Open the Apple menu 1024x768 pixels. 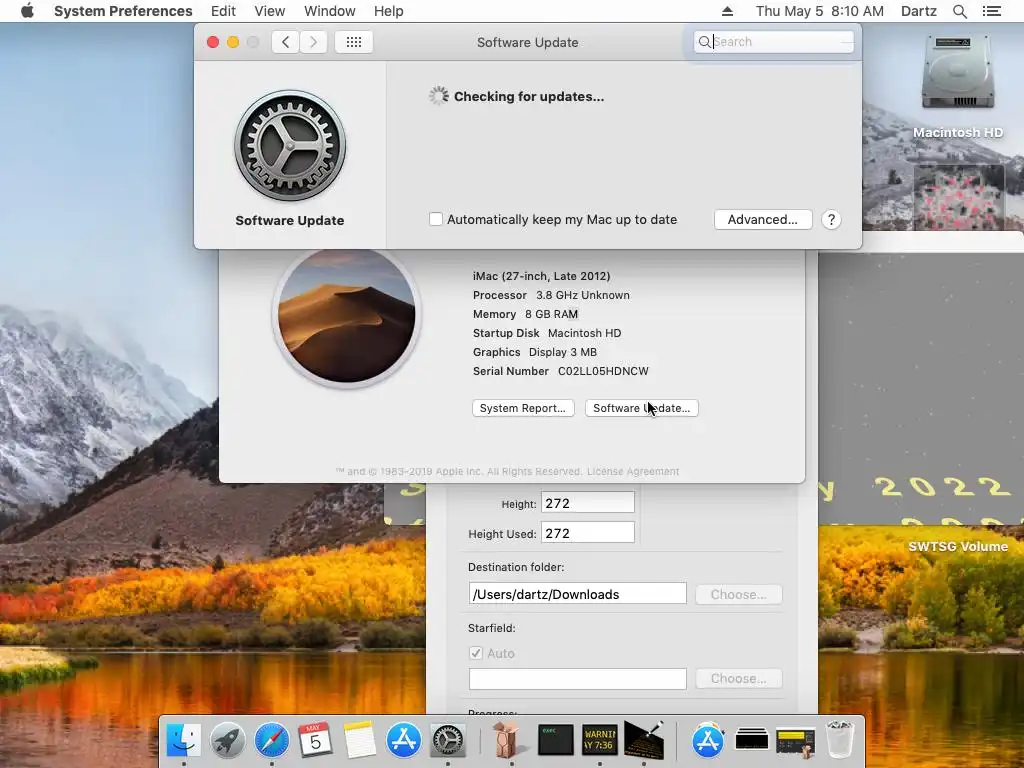coord(27,11)
